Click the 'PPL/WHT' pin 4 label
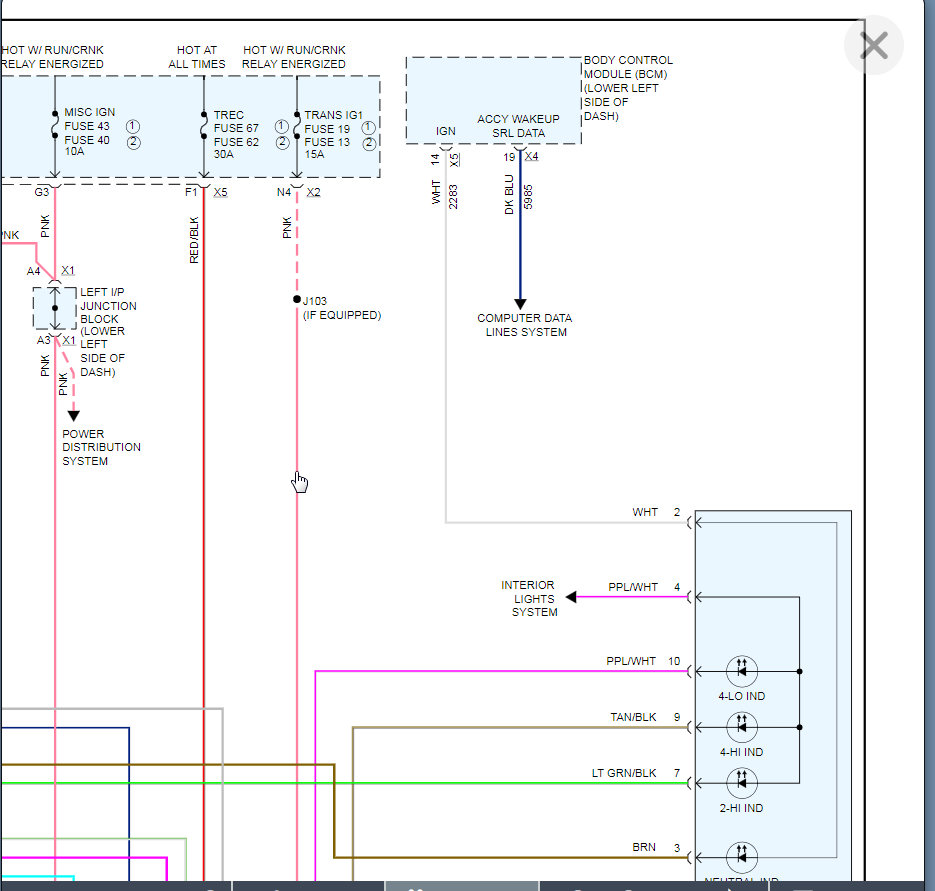The image size is (935, 891). pos(633,587)
